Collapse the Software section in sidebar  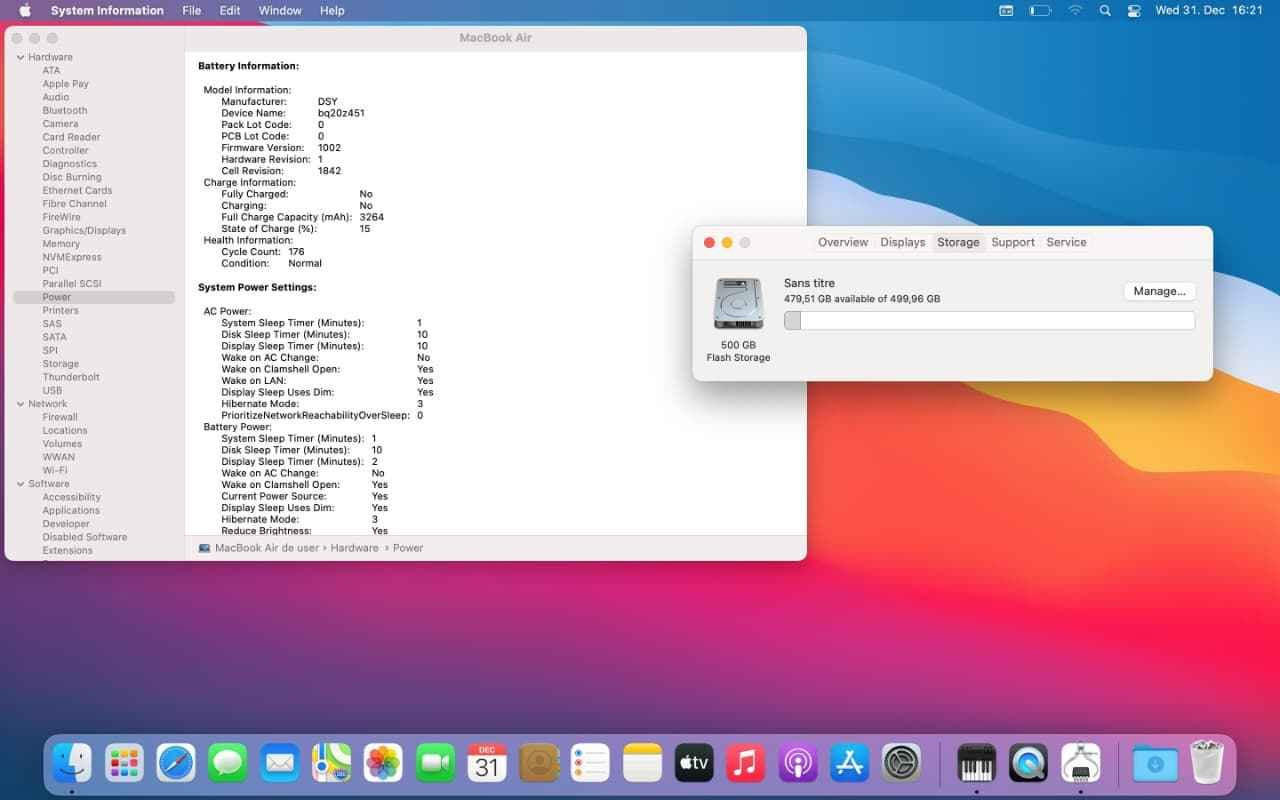pyautogui.click(x=21, y=484)
